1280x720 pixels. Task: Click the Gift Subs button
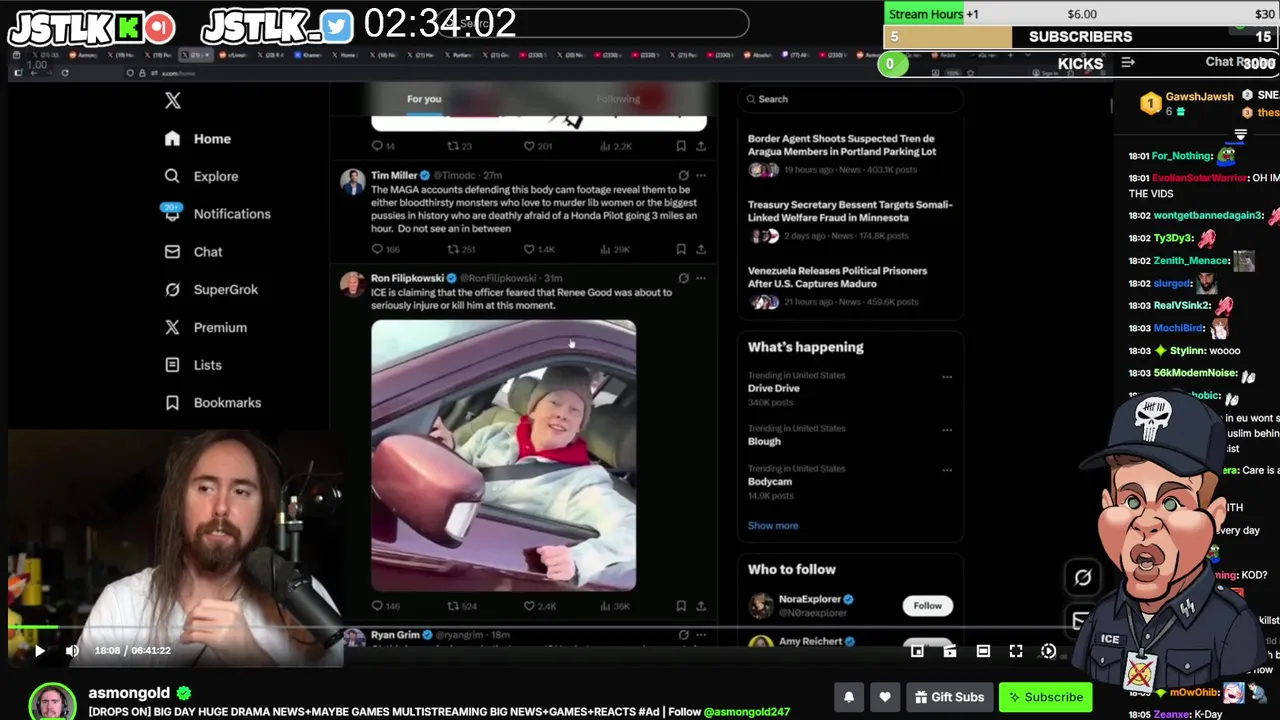coord(950,697)
